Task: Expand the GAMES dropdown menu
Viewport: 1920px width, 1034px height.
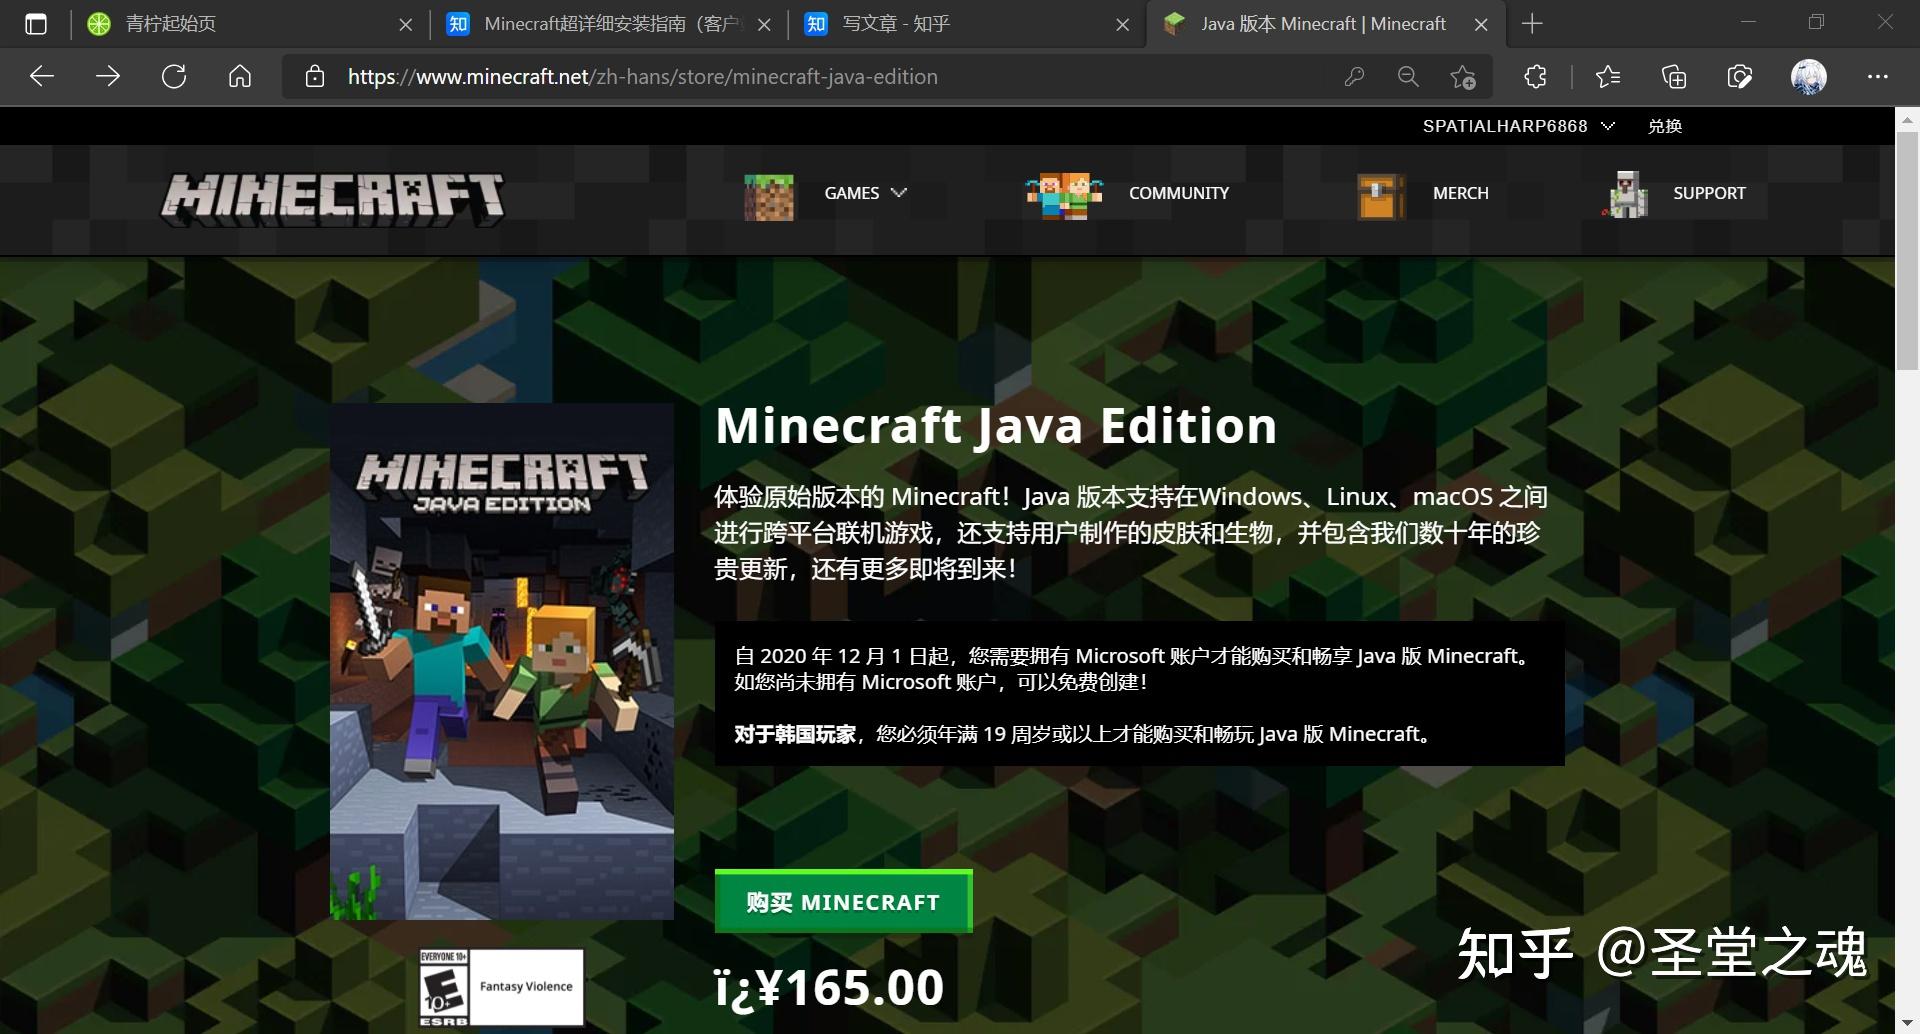Action: pyautogui.click(x=865, y=193)
